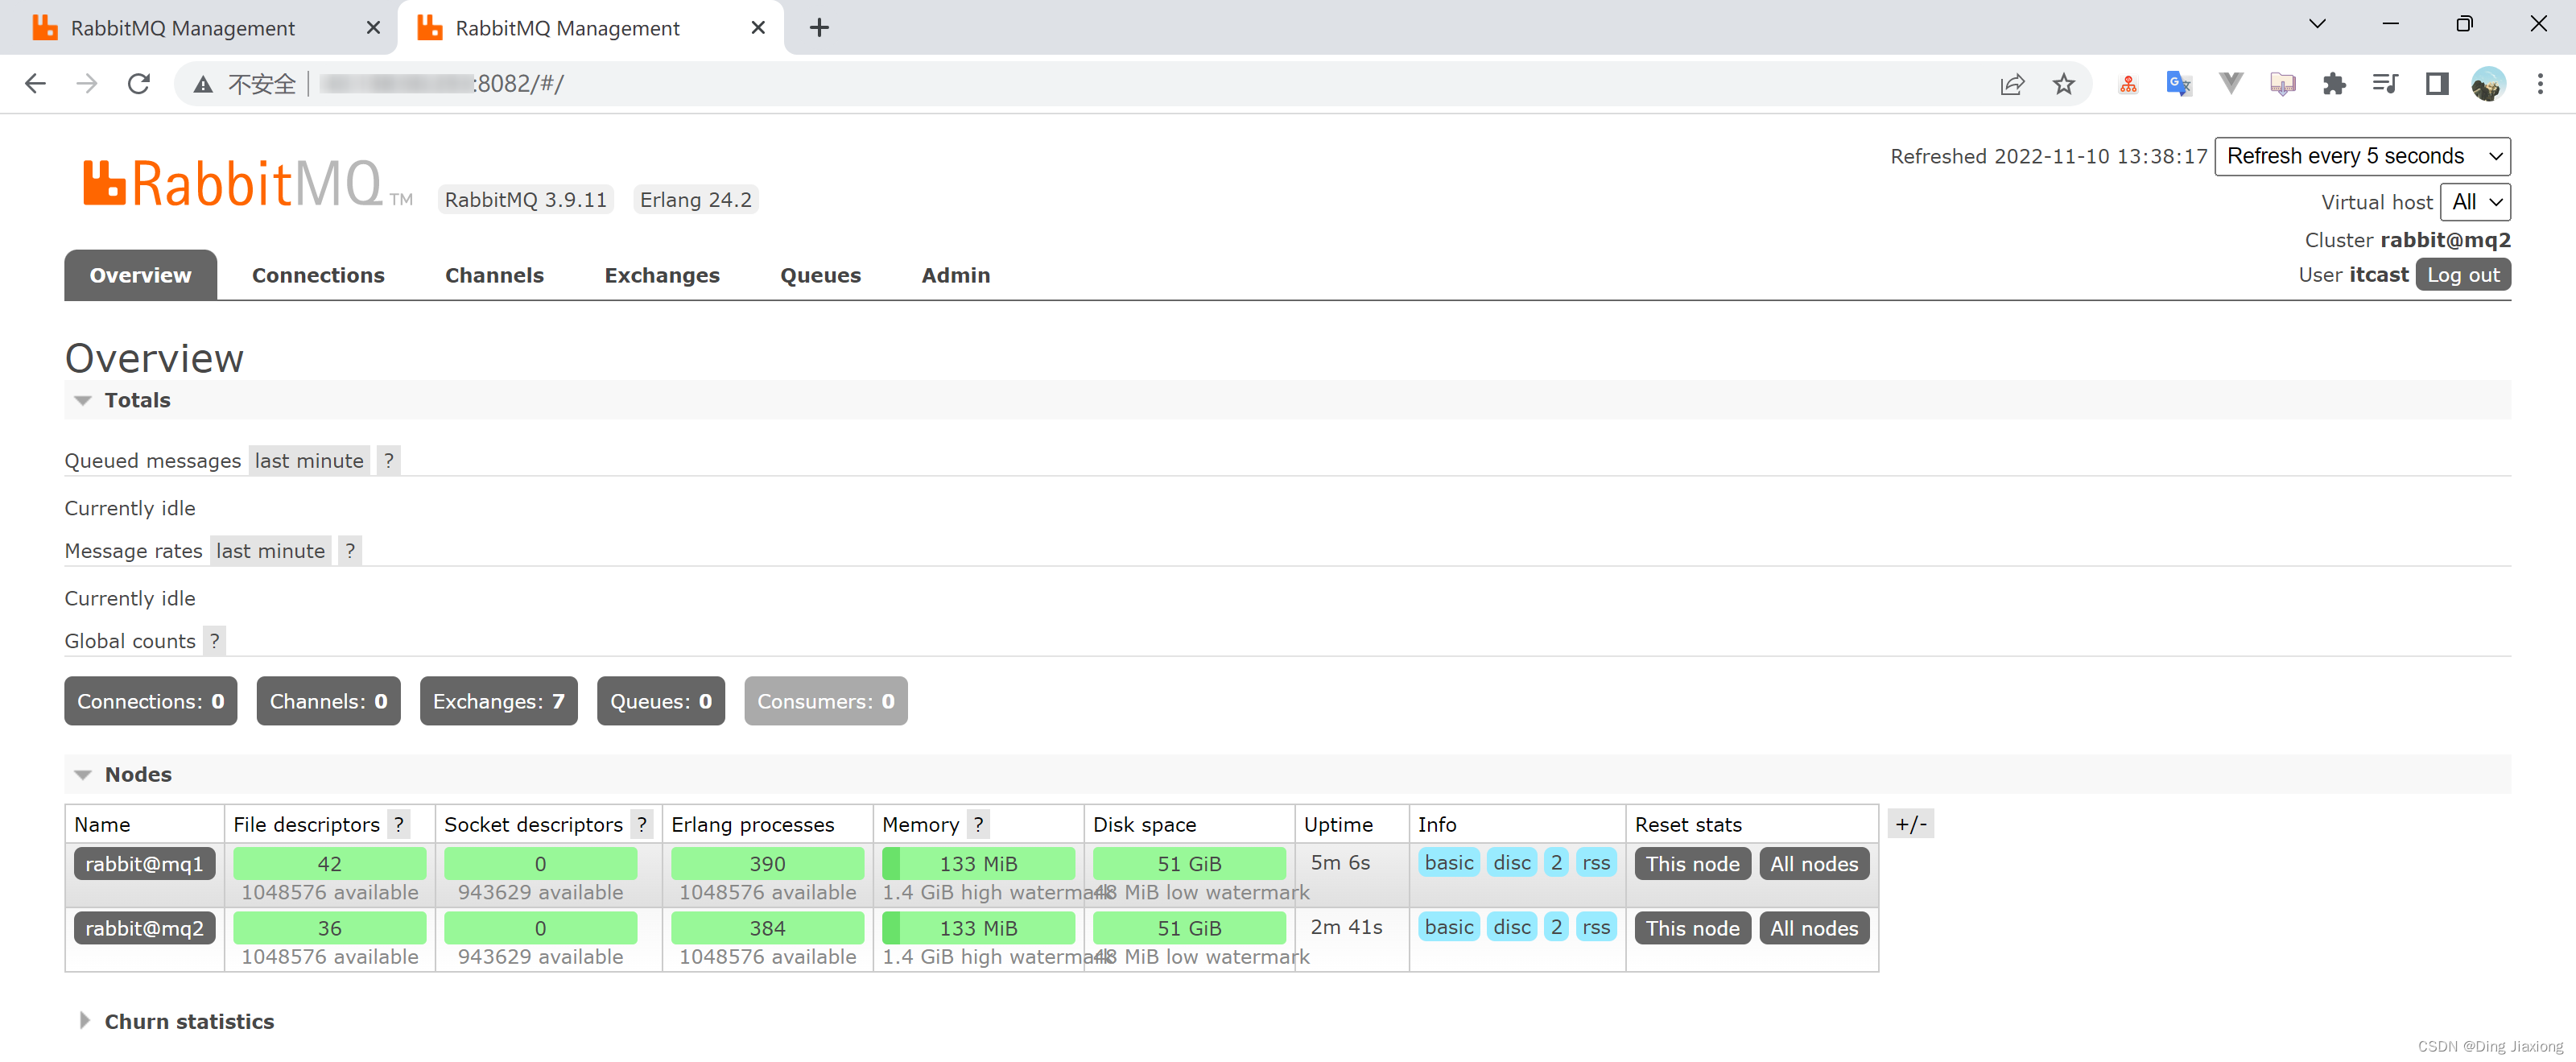
Task: Click the Consumers: 0 count badge
Action: [x=825, y=701]
